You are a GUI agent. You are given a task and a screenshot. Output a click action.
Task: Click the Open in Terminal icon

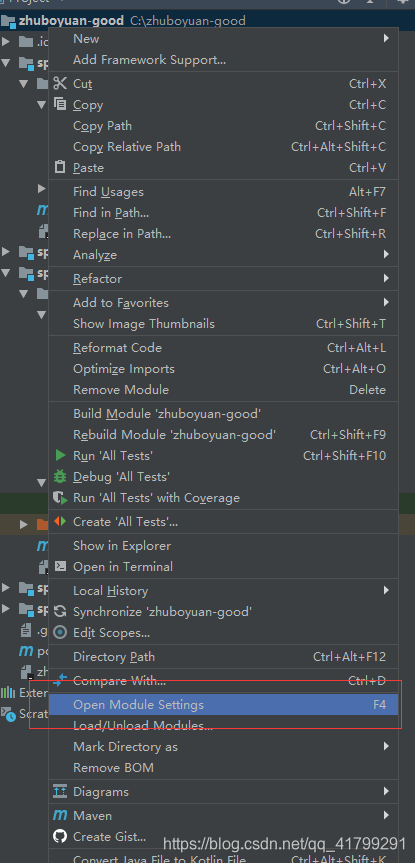pos(60,566)
